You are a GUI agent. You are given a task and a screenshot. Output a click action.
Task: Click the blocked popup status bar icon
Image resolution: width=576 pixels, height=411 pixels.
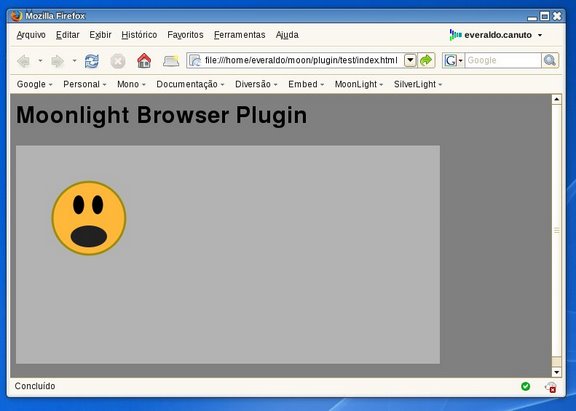(x=551, y=387)
